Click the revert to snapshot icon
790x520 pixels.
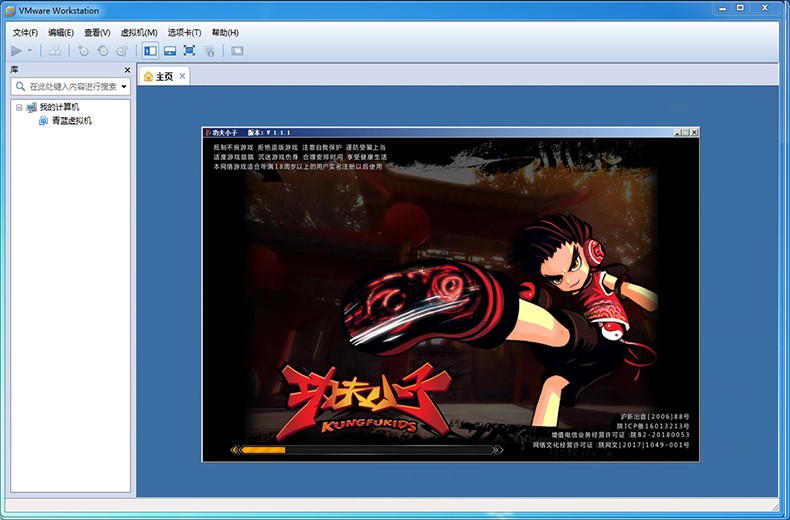click(103, 50)
